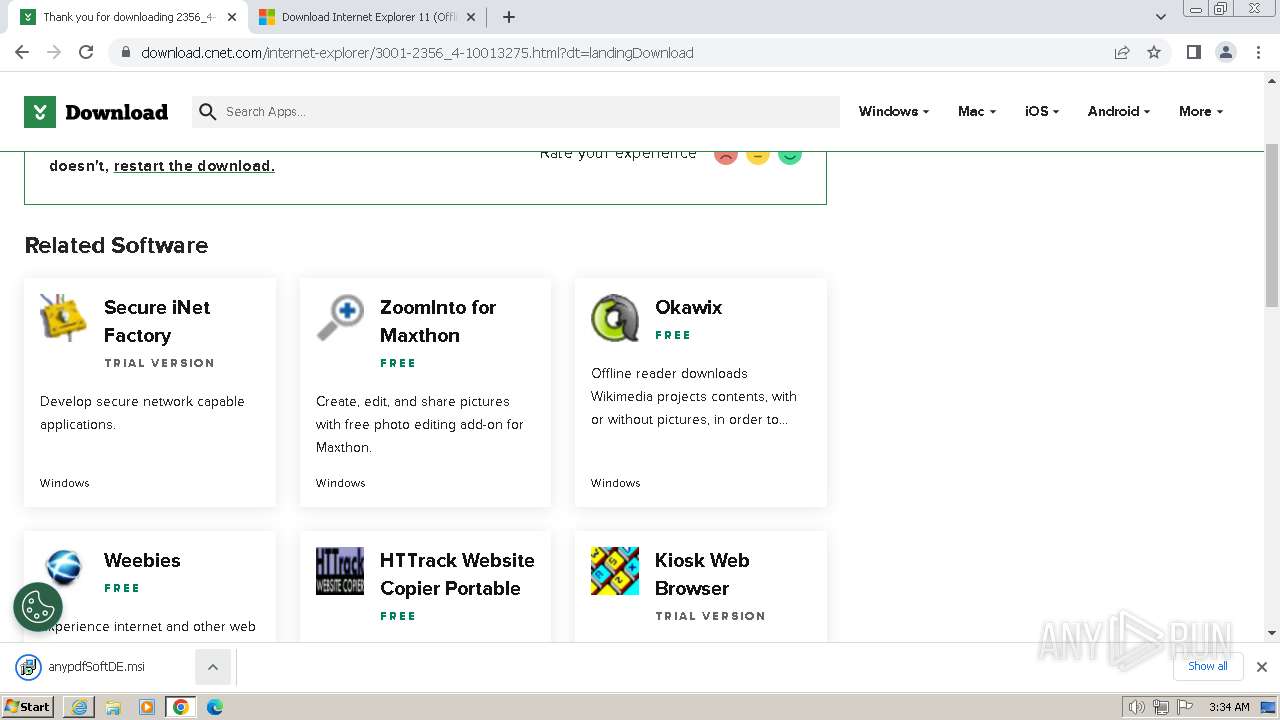1280x720 pixels.
Task: Switch to the Thank you for downloading tab
Action: click(127, 17)
